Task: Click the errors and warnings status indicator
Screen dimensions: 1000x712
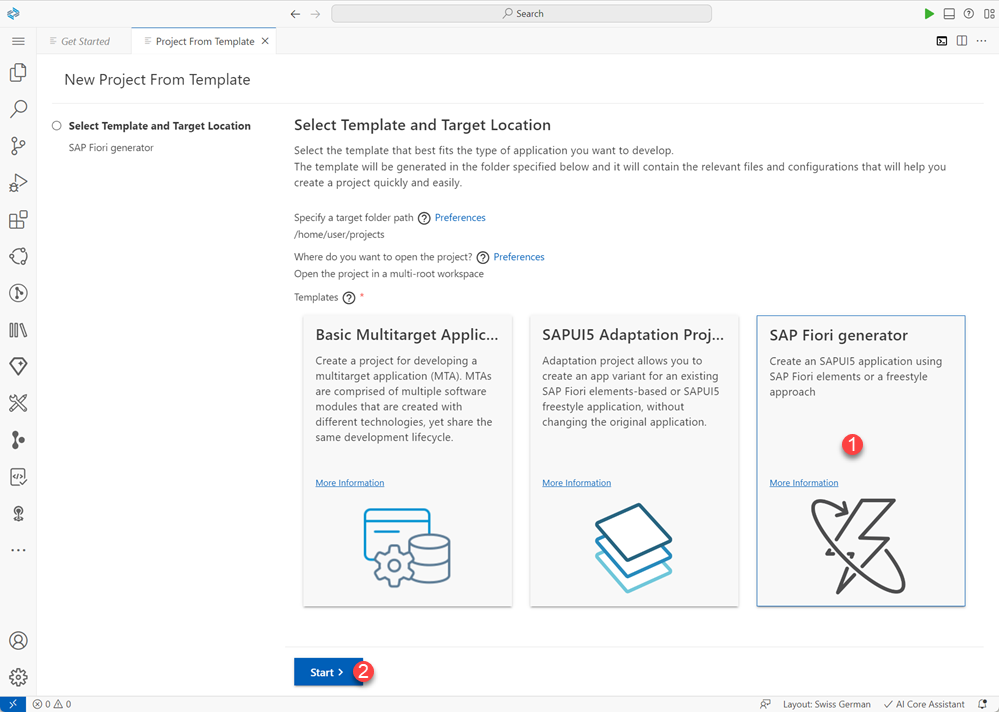Action: 52,704
